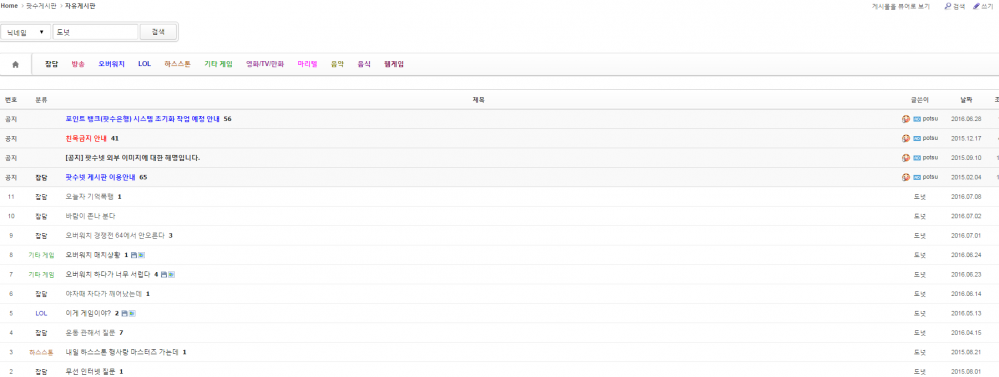Open post 운동 관해서 질문

click(x=90, y=332)
